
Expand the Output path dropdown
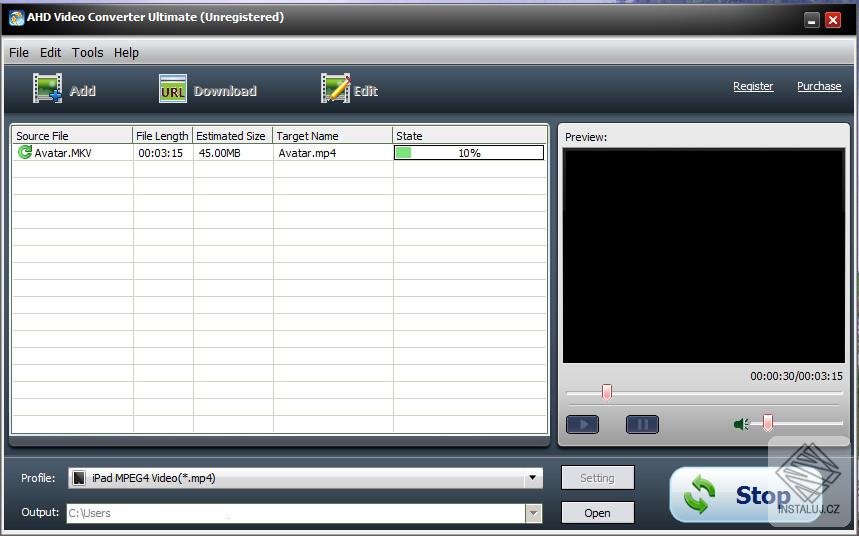pyautogui.click(x=534, y=514)
